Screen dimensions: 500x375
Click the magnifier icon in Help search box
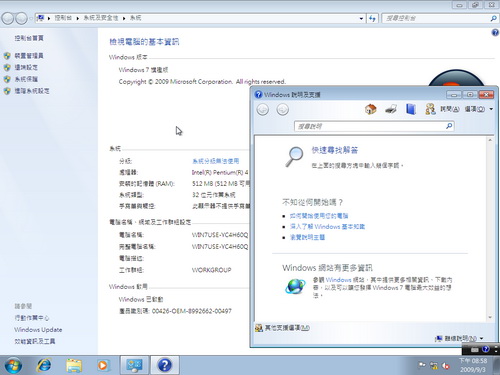pos(449,126)
